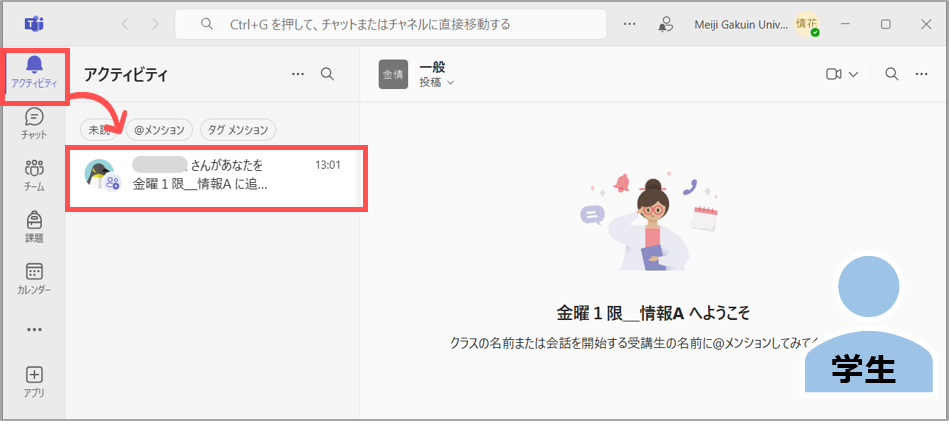Click the back navigation arrow
The width and height of the screenshot is (949, 424).
pyautogui.click(x=125, y=24)
